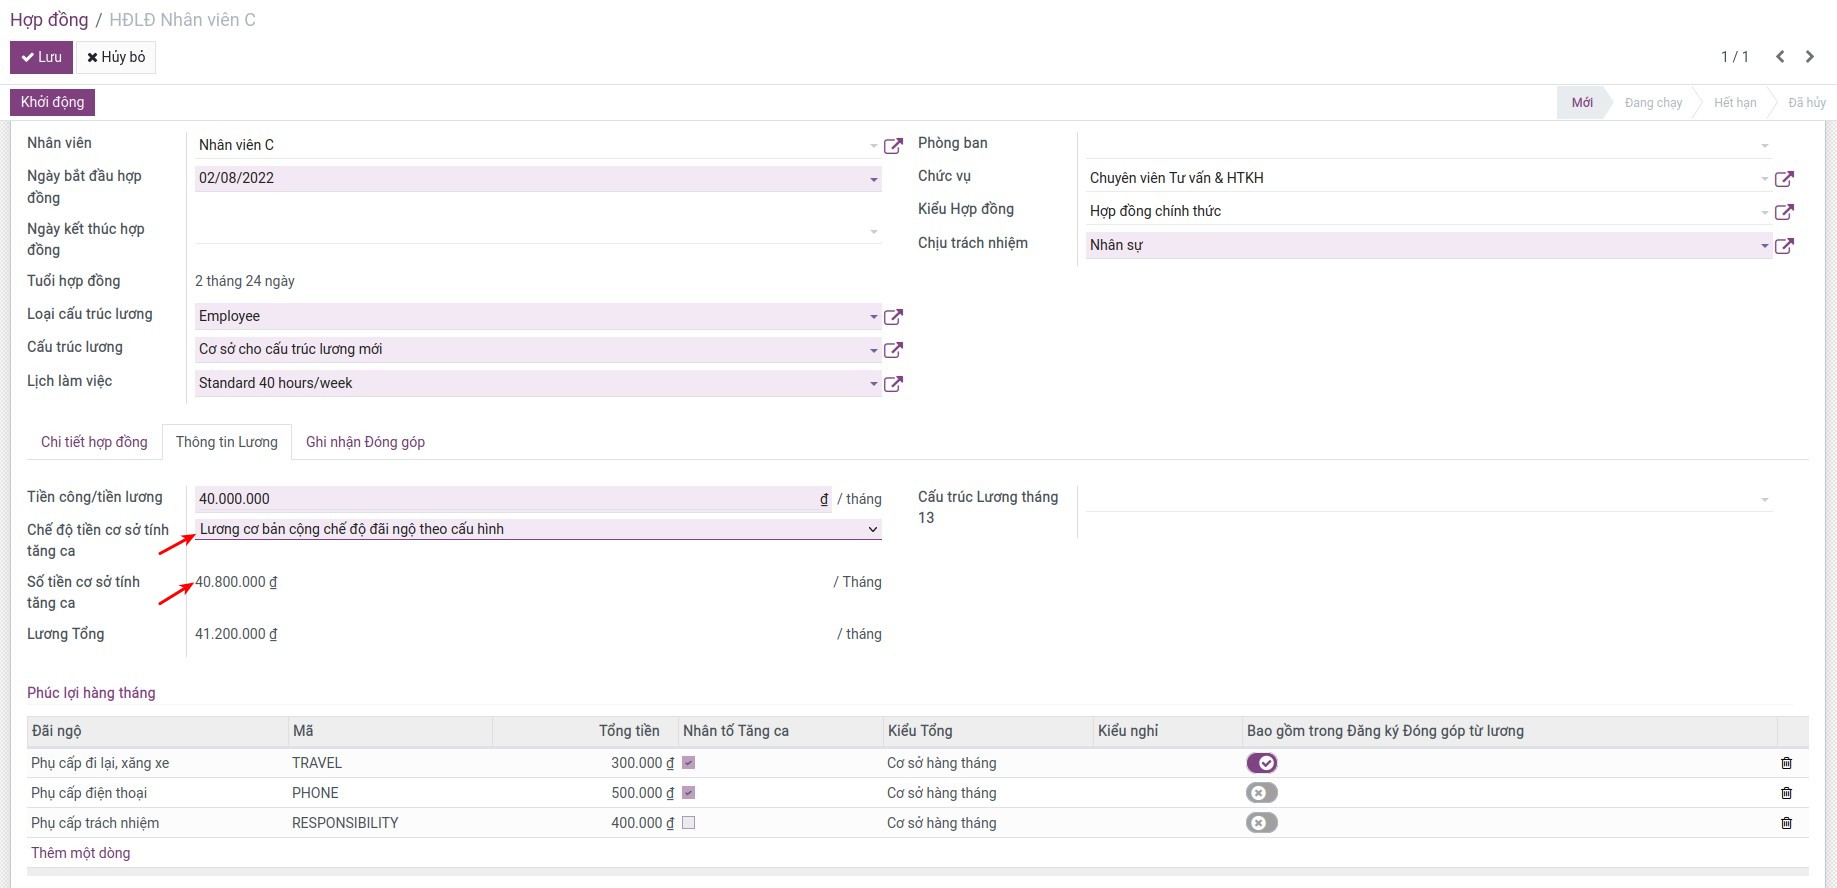Click Thêm một dòng link
1837x888 pixels.
click(x=81, y=853)
